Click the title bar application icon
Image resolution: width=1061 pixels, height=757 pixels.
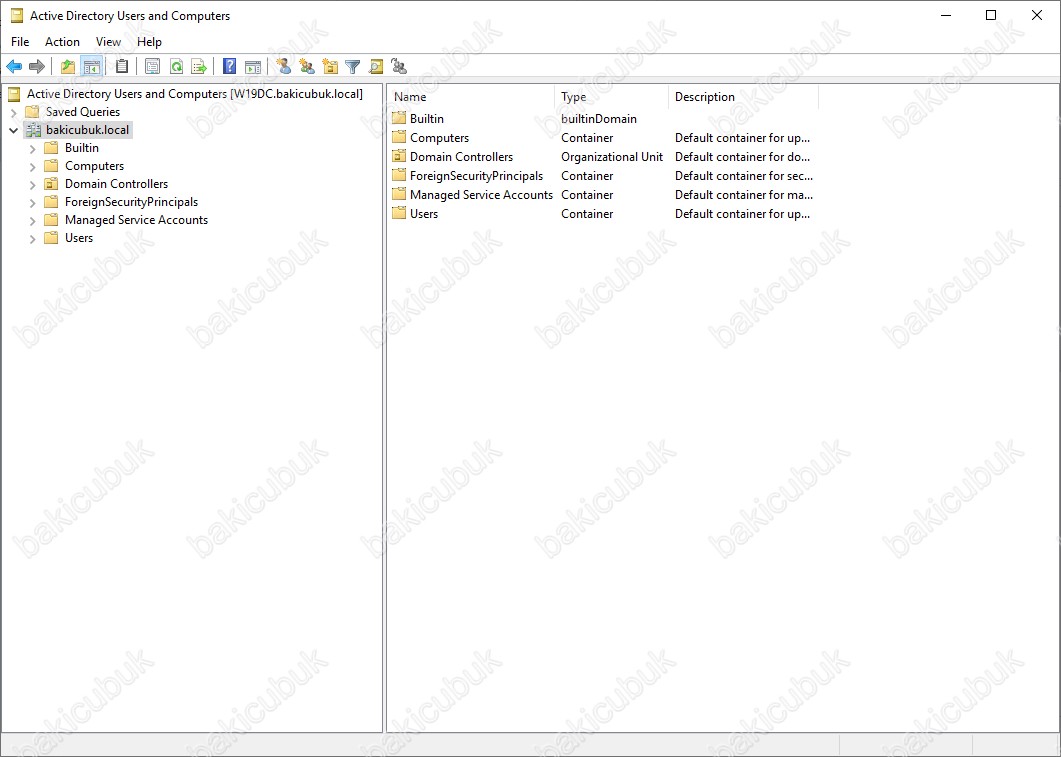(x=17, y=16)
